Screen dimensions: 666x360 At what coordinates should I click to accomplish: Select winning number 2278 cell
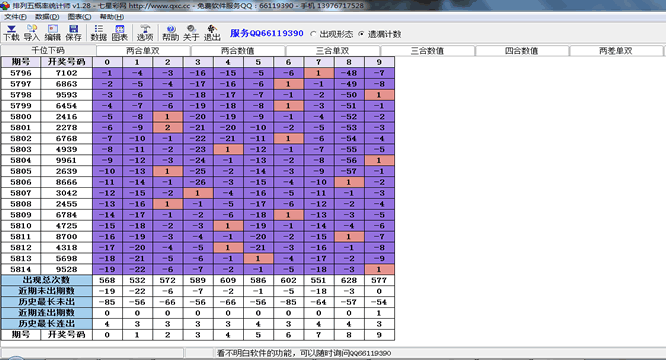[x=66, y=128]
